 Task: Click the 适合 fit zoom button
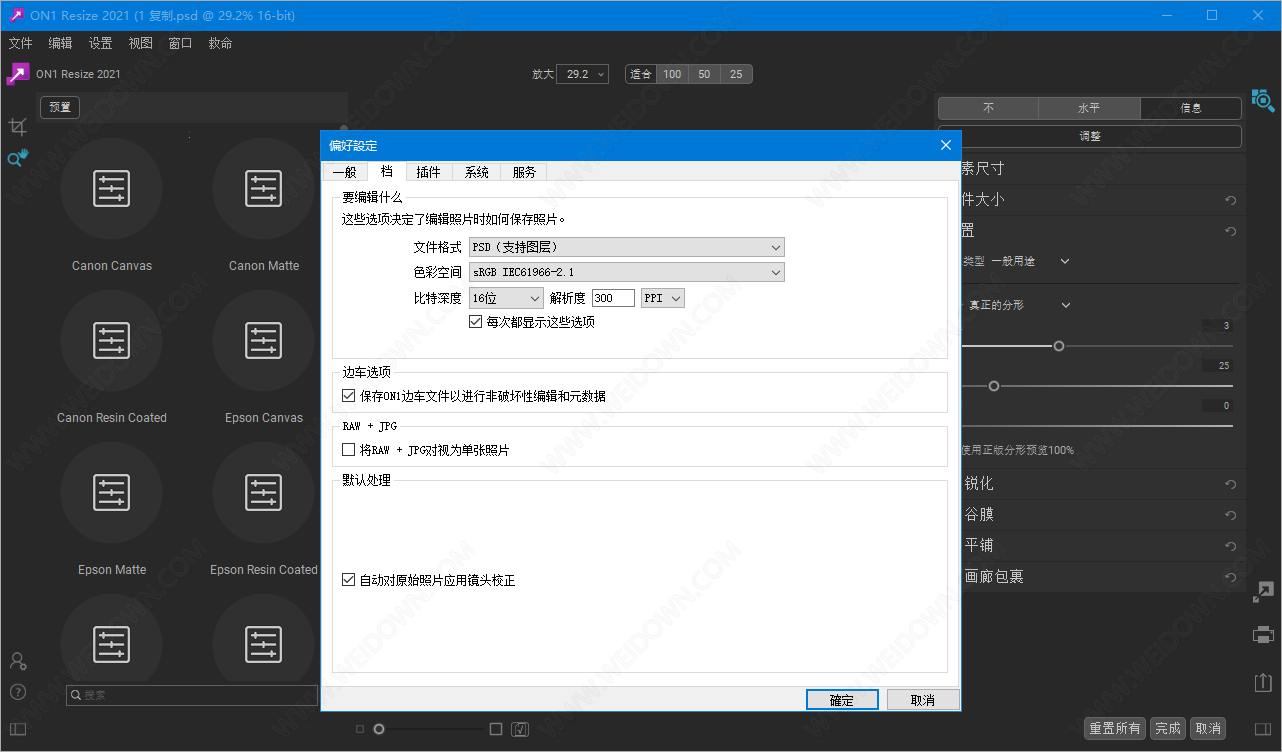tap(640, 74)
